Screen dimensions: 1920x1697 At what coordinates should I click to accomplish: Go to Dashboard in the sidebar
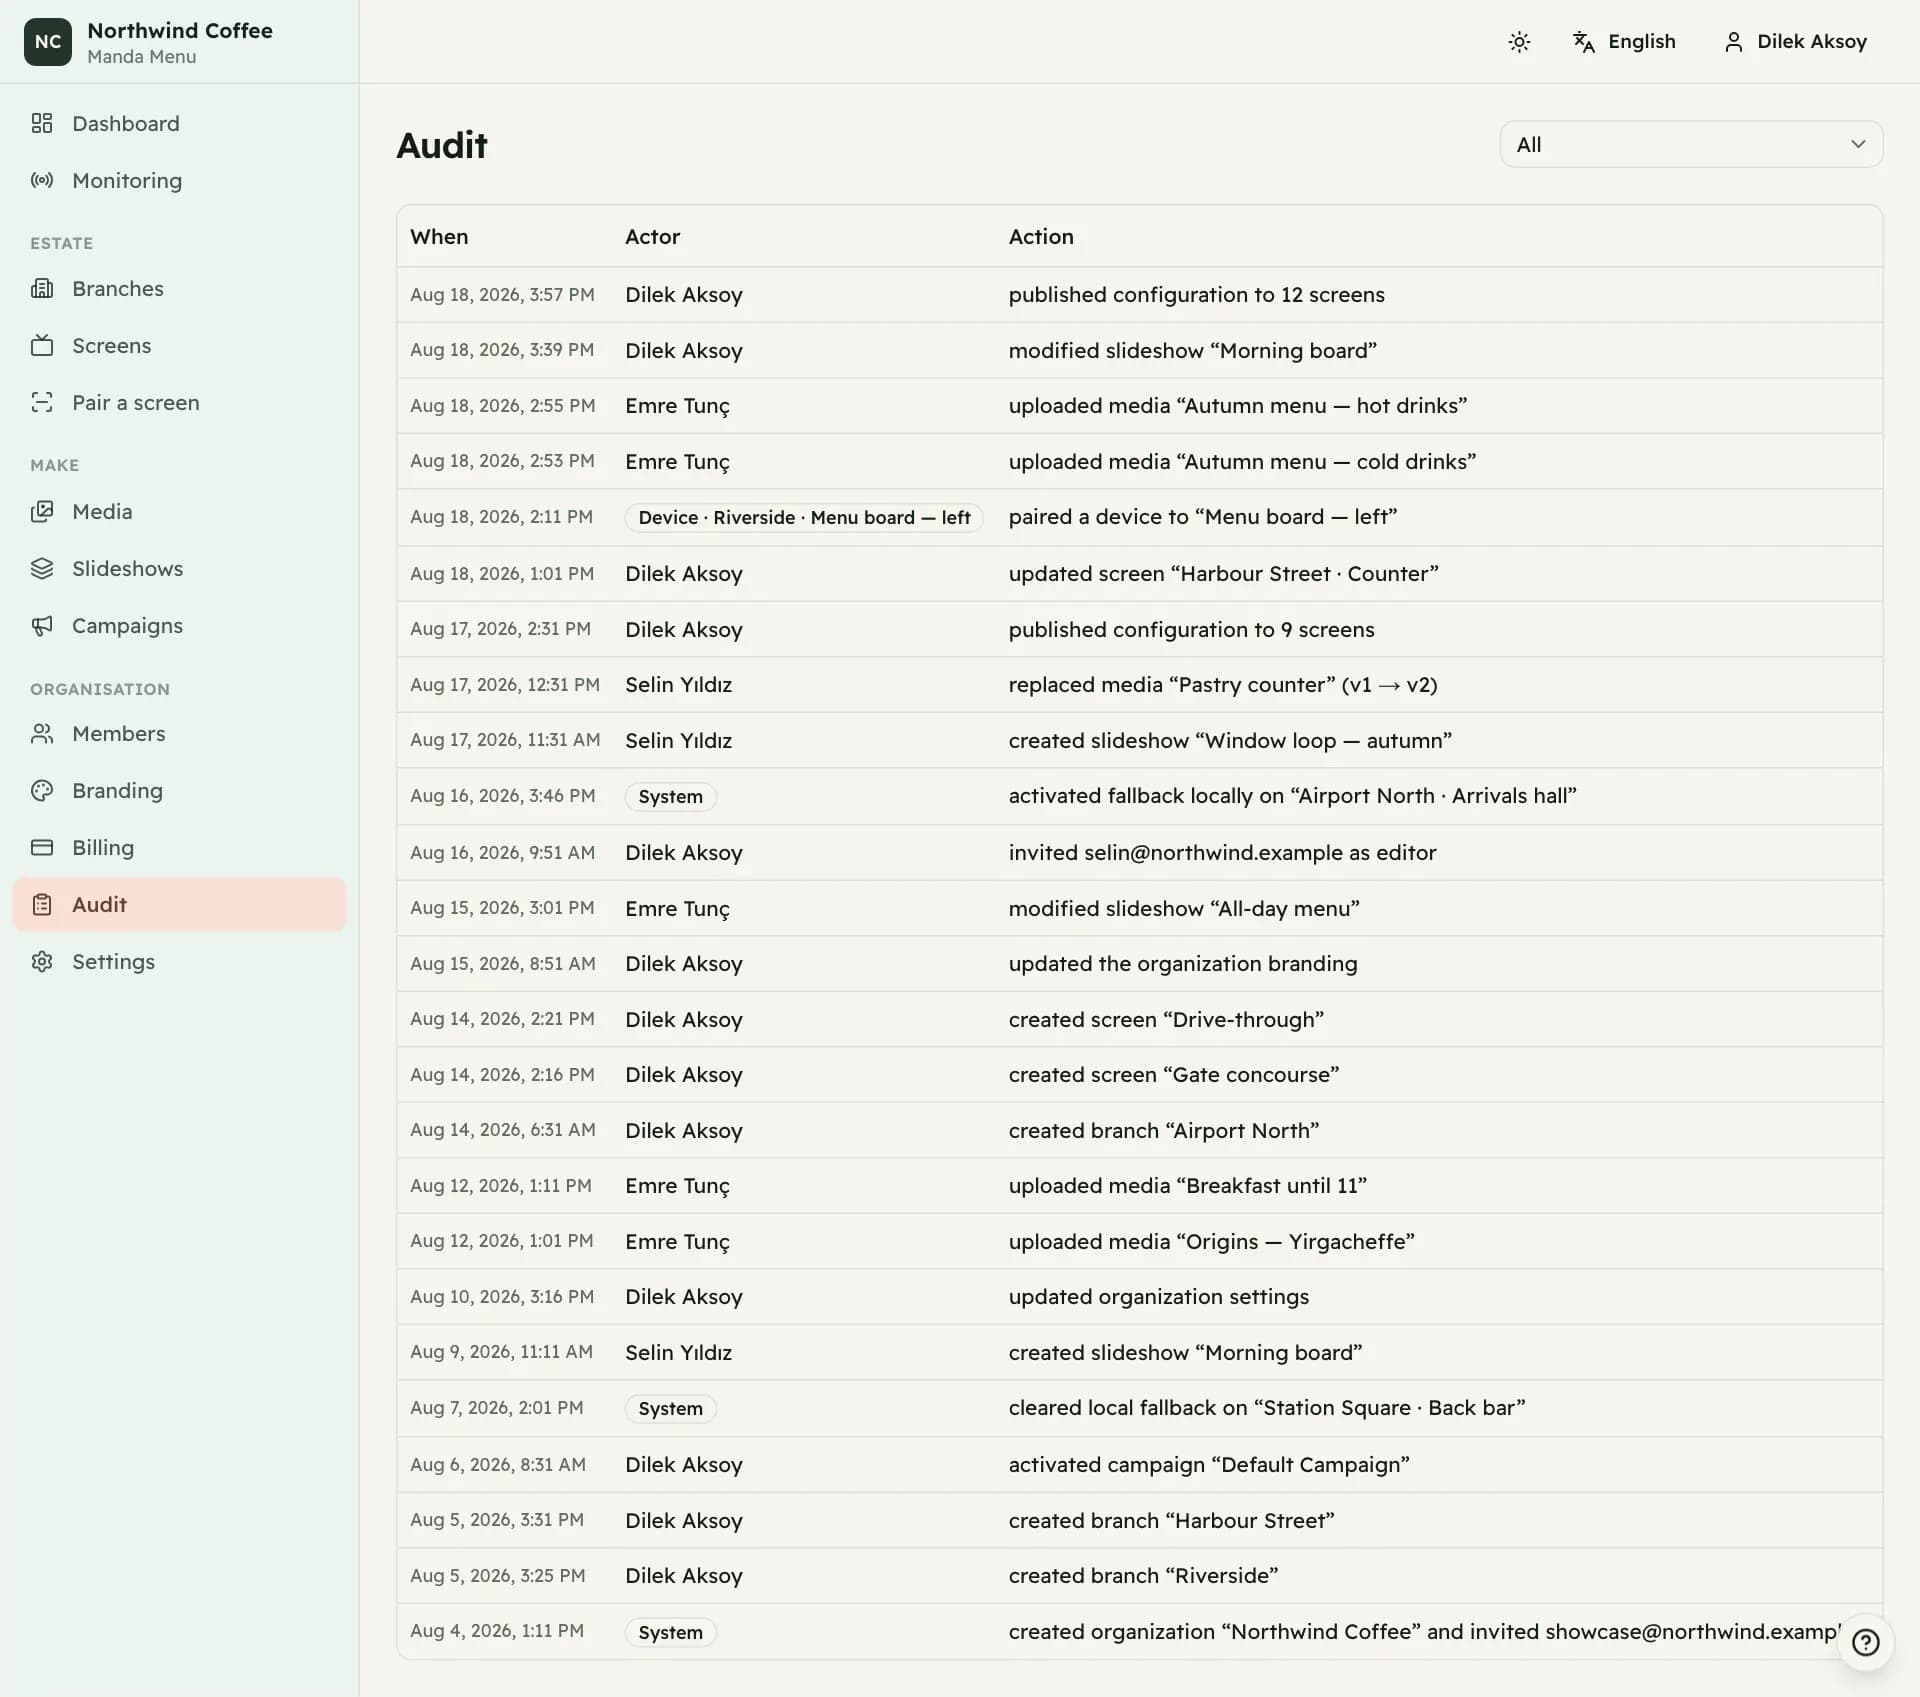[x=179, y=123]
